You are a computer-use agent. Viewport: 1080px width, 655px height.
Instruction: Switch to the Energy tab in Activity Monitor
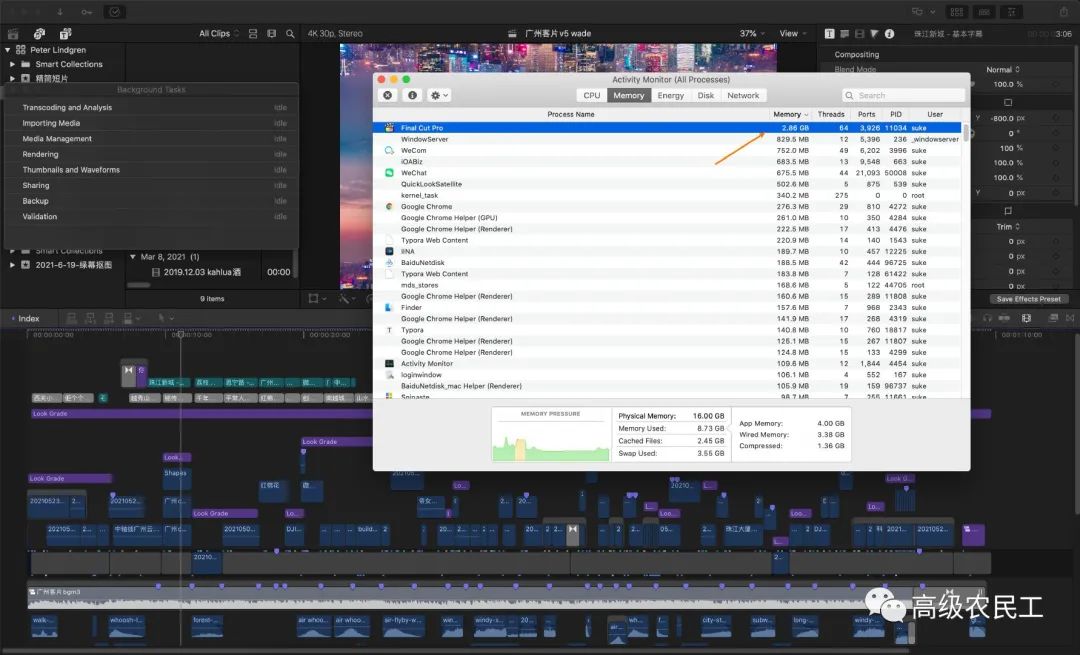click(x=670, y=96)
